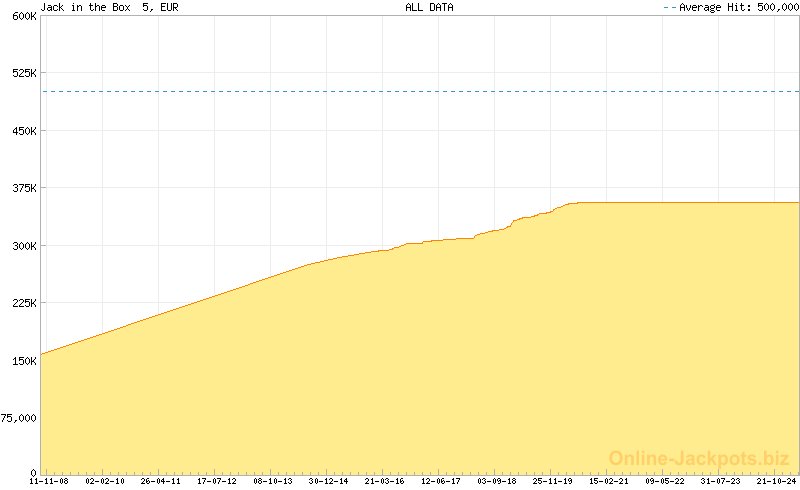Select the 450K y-axis label

pyautogui.click(x=23, y=131)
